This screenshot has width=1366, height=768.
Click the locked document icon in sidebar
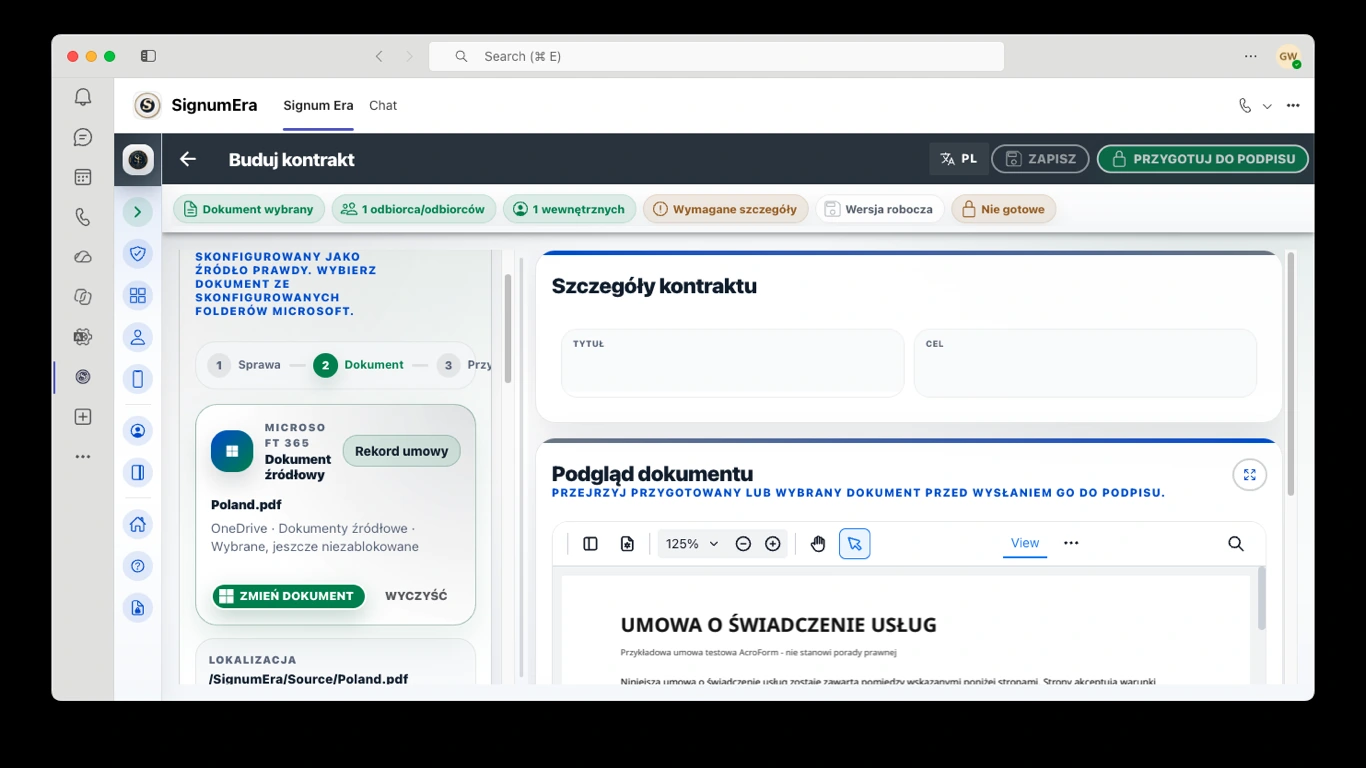(x=138, y=607)
